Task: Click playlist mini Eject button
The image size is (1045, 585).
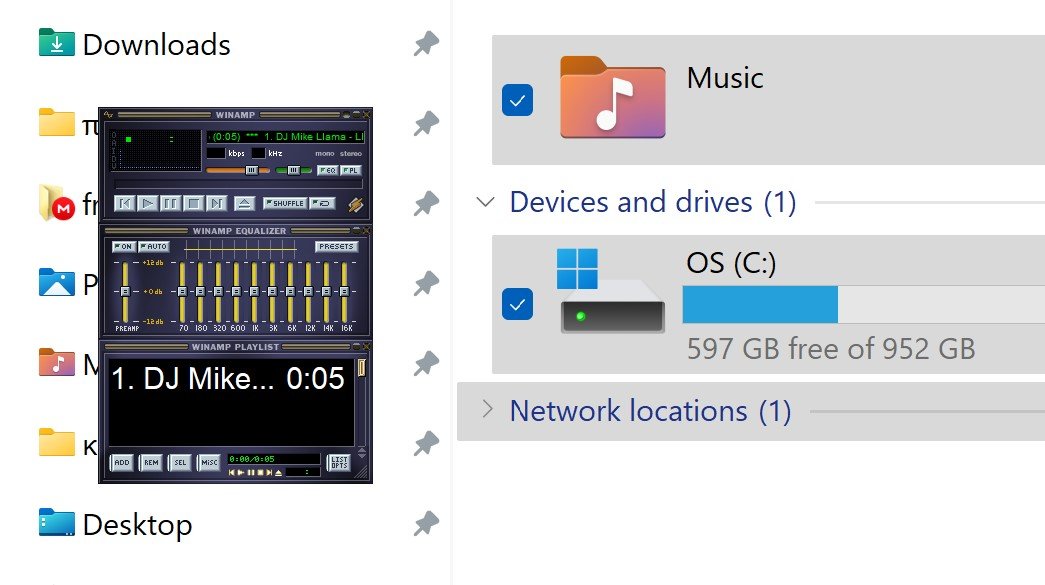Action: pyautogui.click(x=279, y=472)
